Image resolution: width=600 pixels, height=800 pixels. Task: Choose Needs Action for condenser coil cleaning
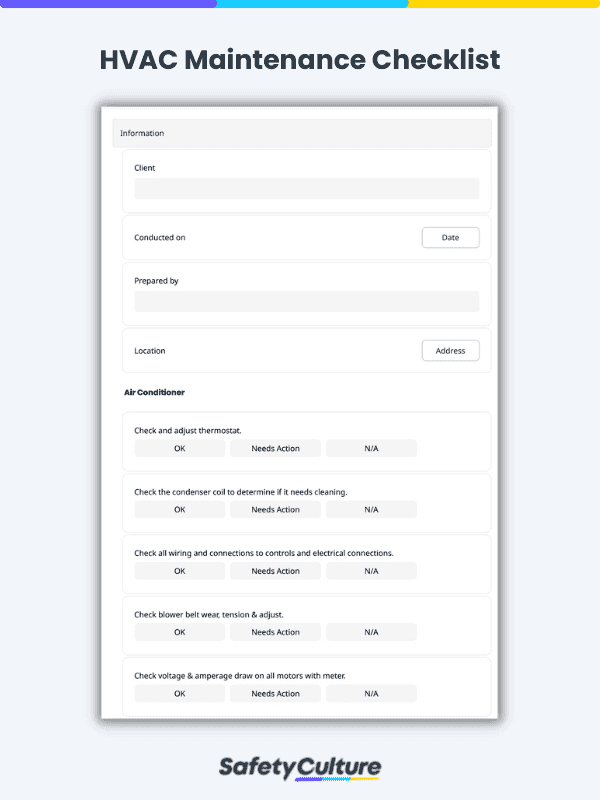(x=275, y=509)
